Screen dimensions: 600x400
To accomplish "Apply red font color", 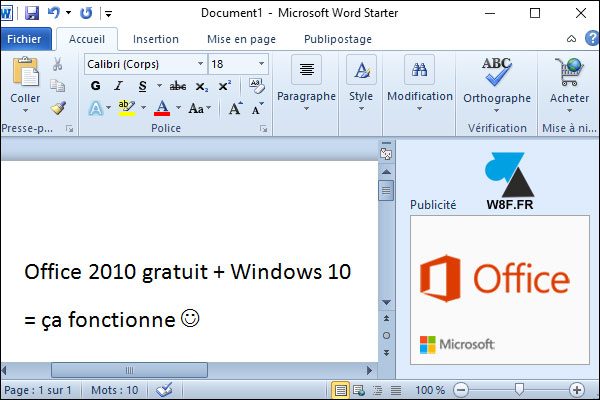I will [x=162, y=108].
